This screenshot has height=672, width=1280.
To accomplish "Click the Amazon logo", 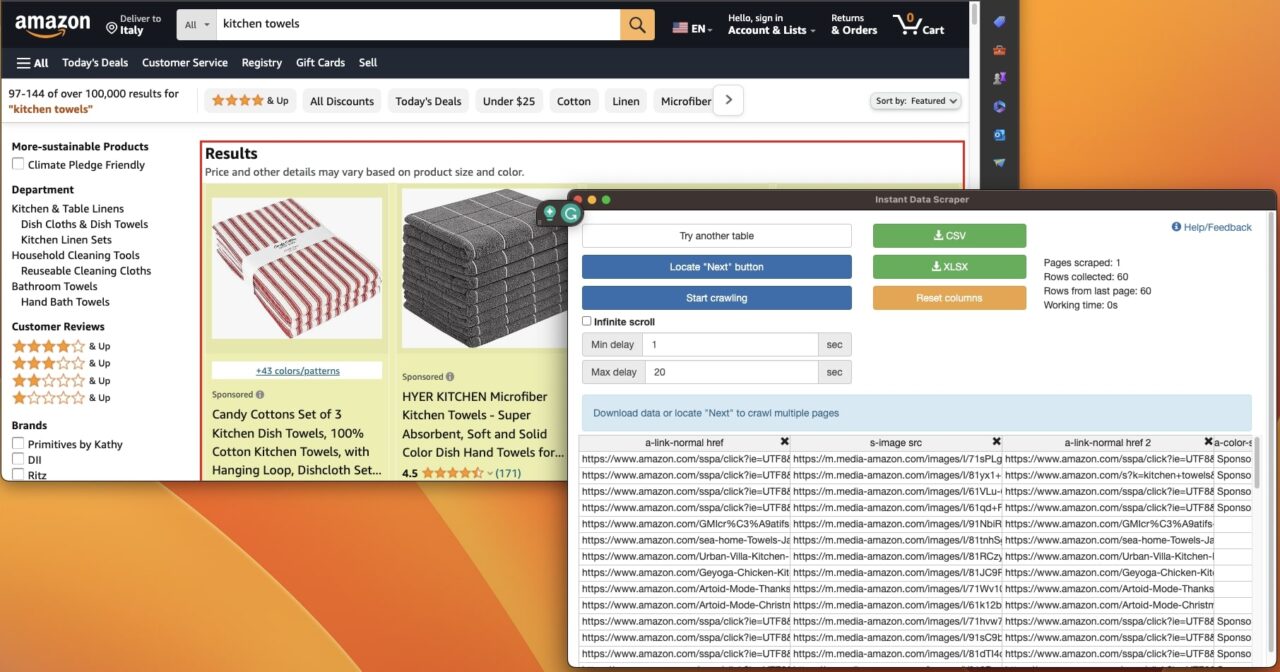I will pos(53,25).
